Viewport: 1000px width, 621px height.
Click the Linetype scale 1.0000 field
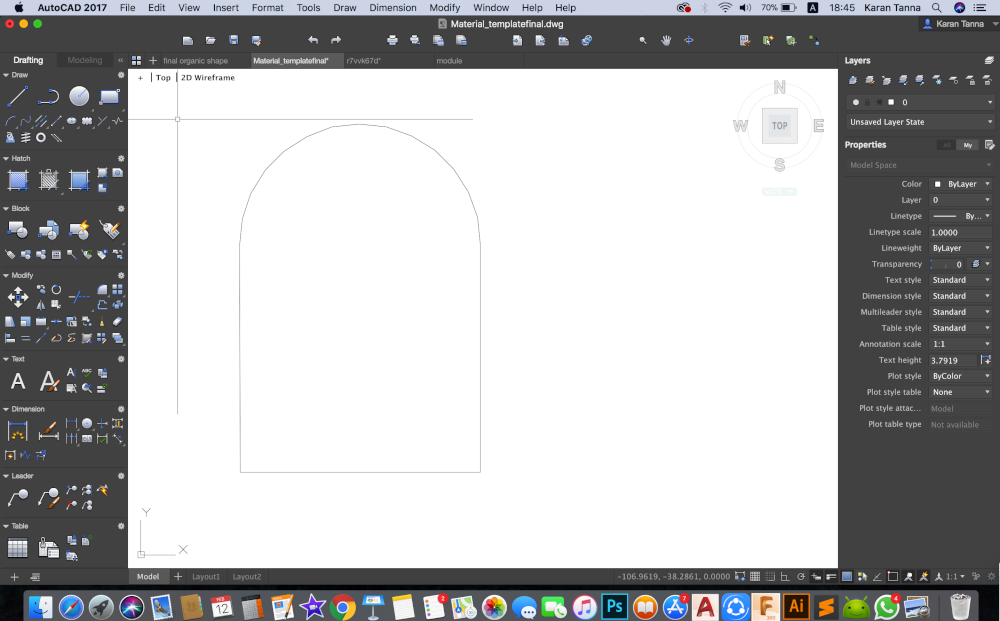point(960,232)
